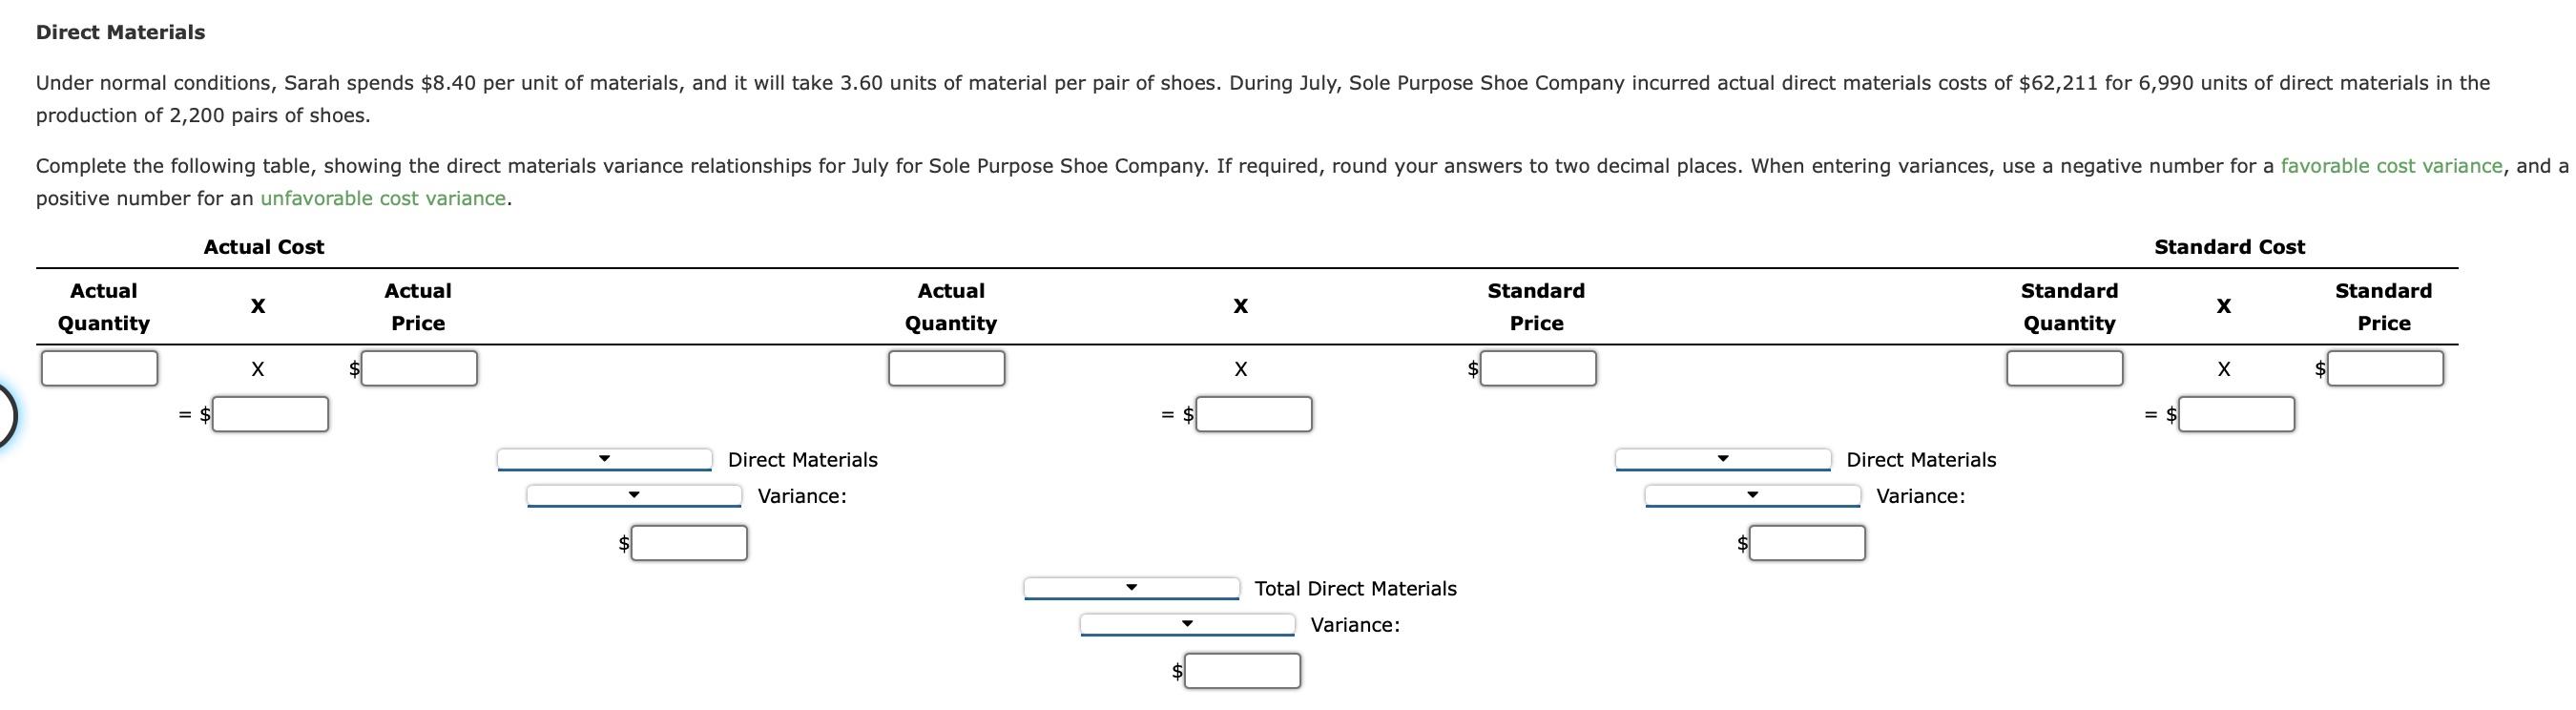
Task: Open the Total Variance type dropdown
Action: 1187,624
